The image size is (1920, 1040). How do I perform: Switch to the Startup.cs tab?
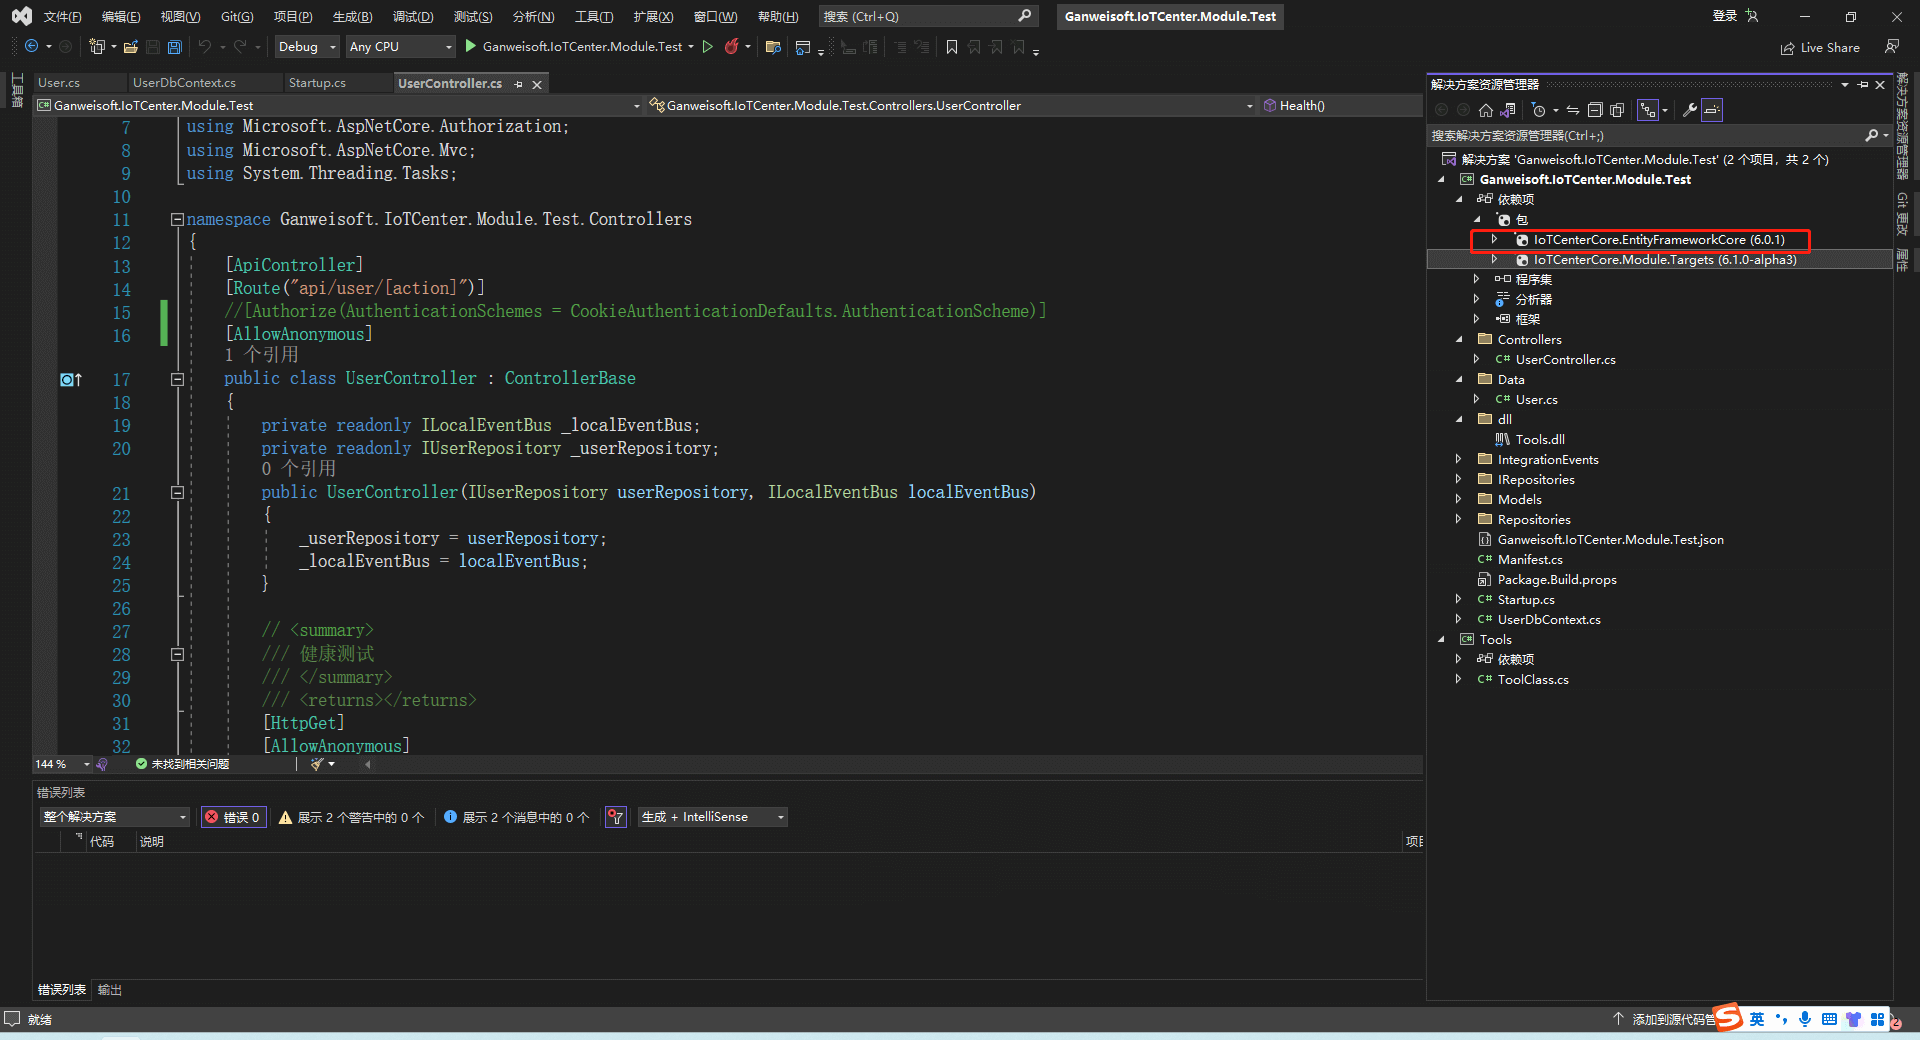[317, 83]
